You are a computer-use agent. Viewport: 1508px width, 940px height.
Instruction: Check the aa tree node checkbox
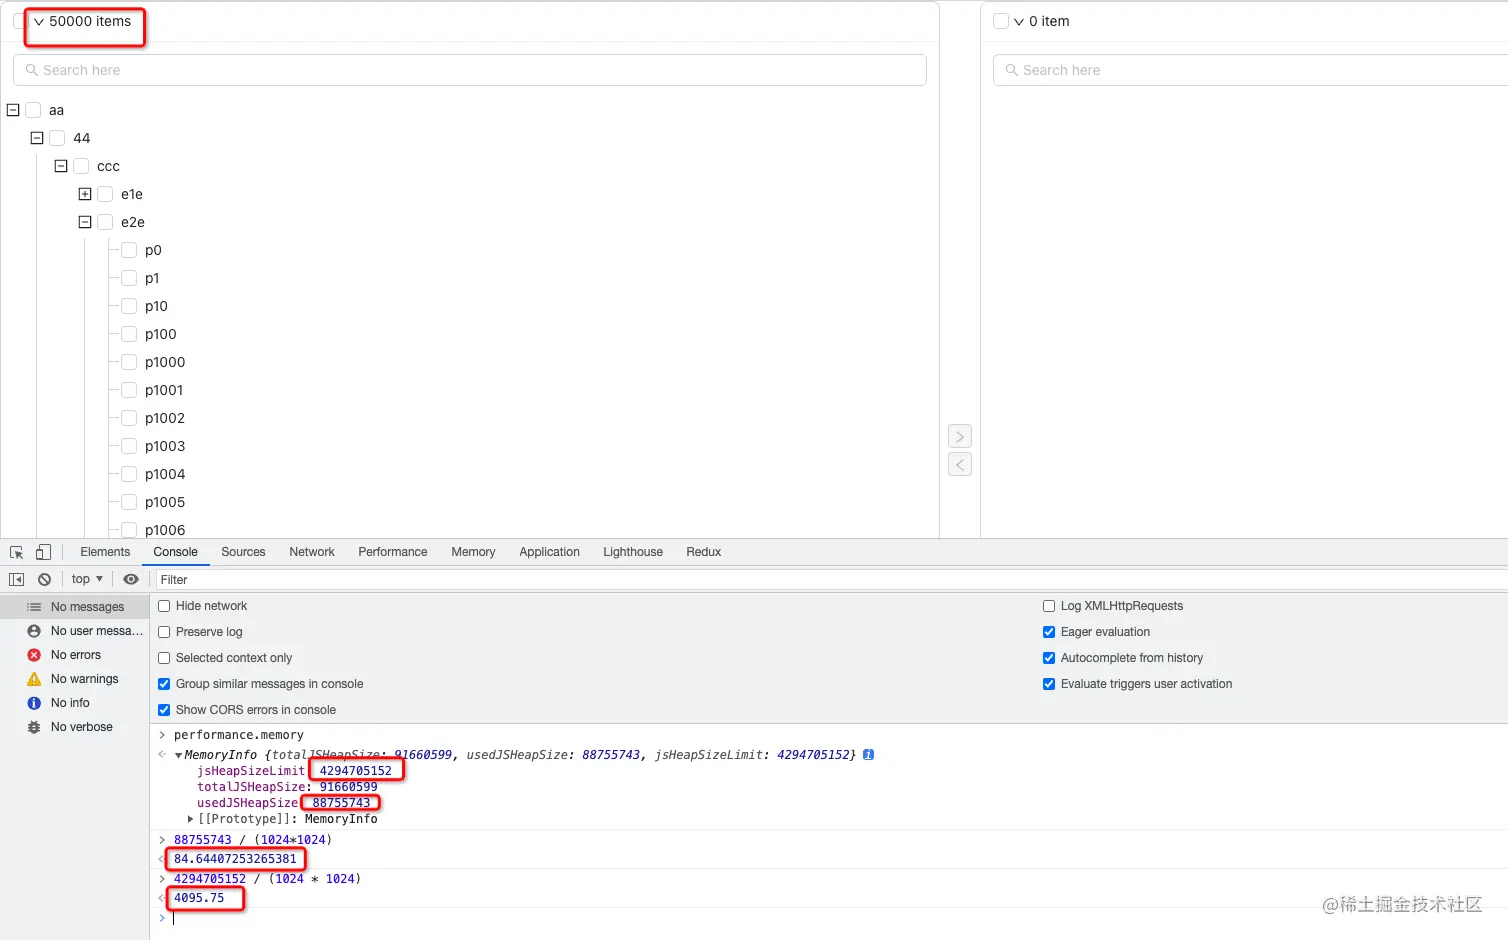pos(33,110)
